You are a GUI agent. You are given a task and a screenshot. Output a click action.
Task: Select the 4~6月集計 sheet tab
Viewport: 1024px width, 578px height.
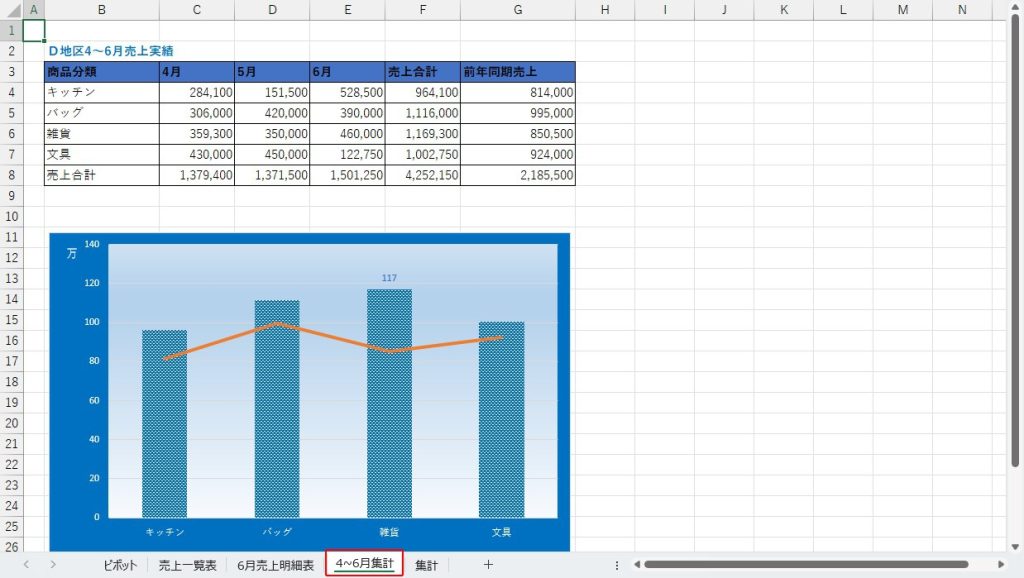pos(364,565)
